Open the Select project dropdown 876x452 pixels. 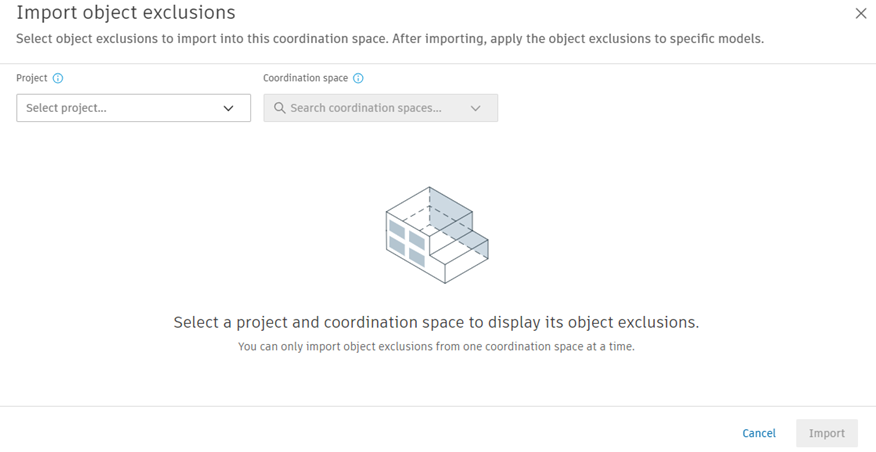tap(134, 108)
